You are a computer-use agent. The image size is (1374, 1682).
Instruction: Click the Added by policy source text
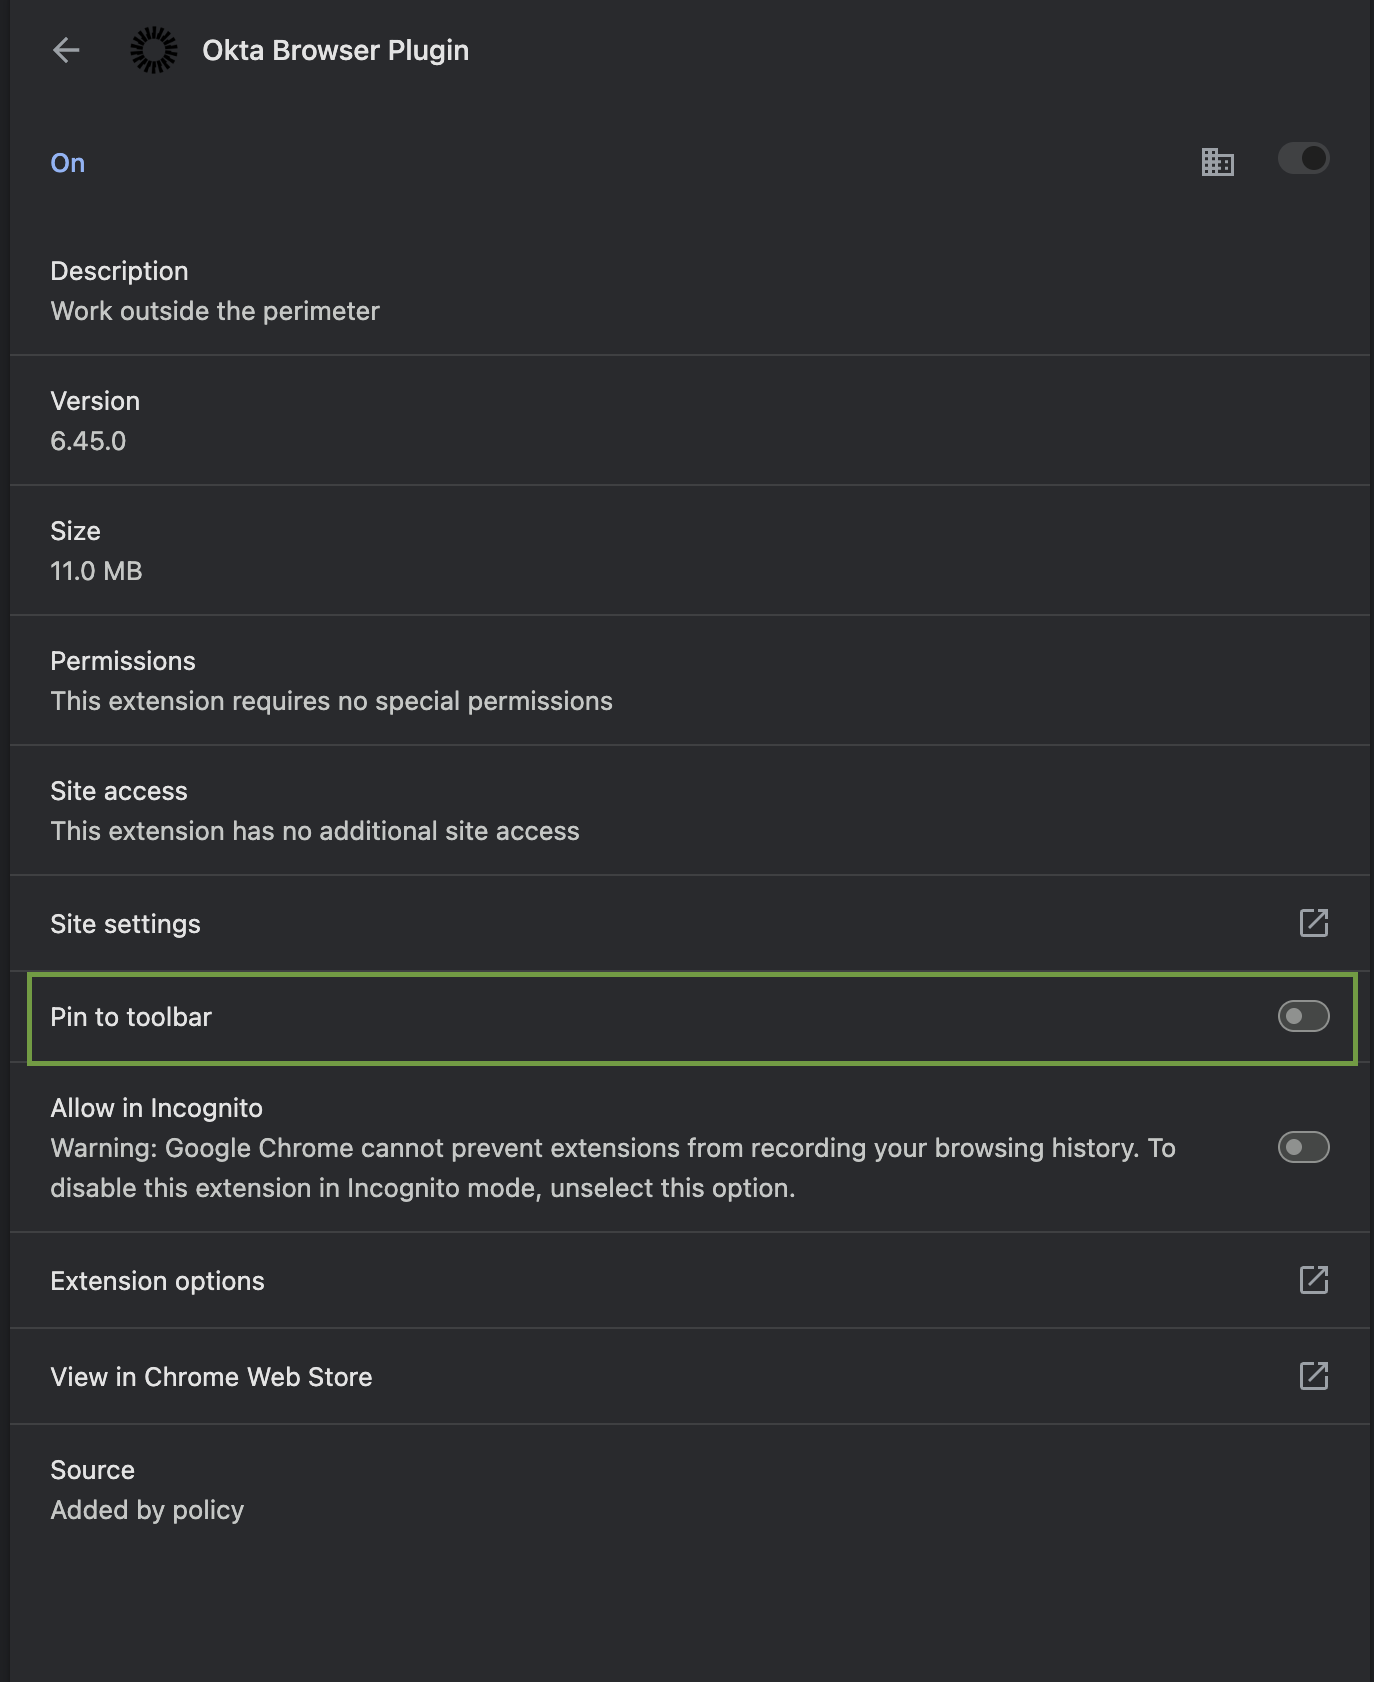147,1510
